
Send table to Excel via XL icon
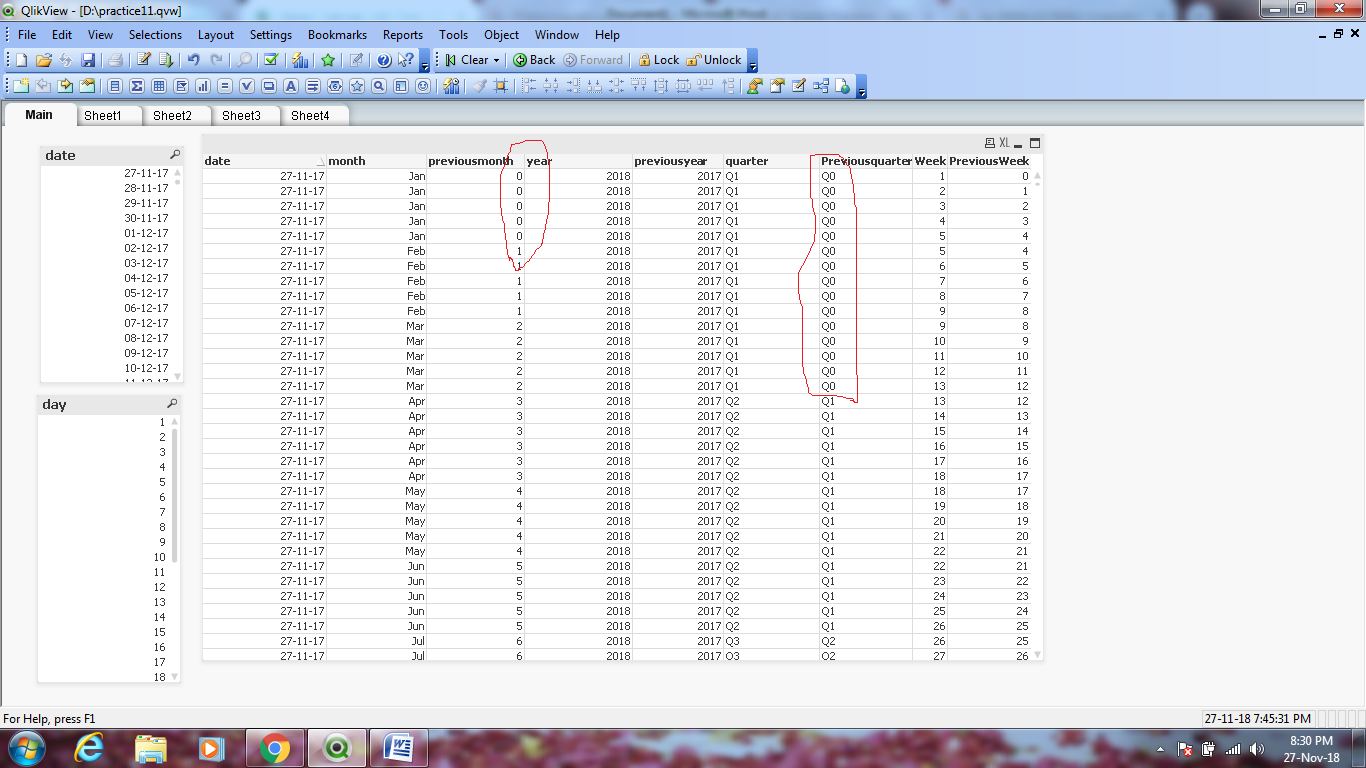[x=1004, y=143]
